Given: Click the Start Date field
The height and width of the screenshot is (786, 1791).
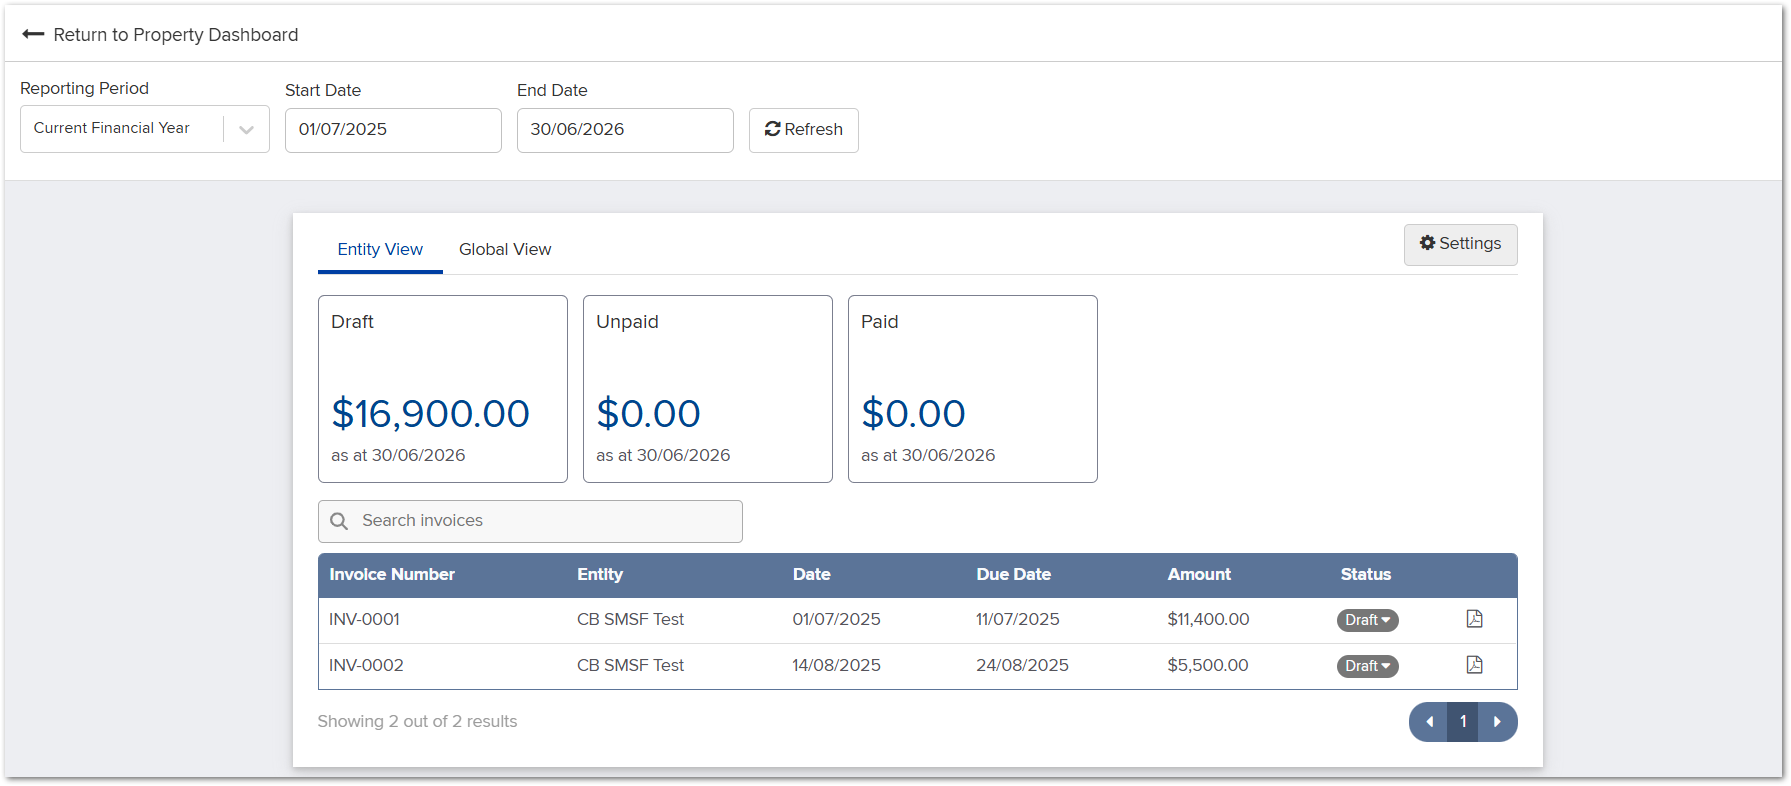Looking at the screenshot, I should (x=393, y=130).
